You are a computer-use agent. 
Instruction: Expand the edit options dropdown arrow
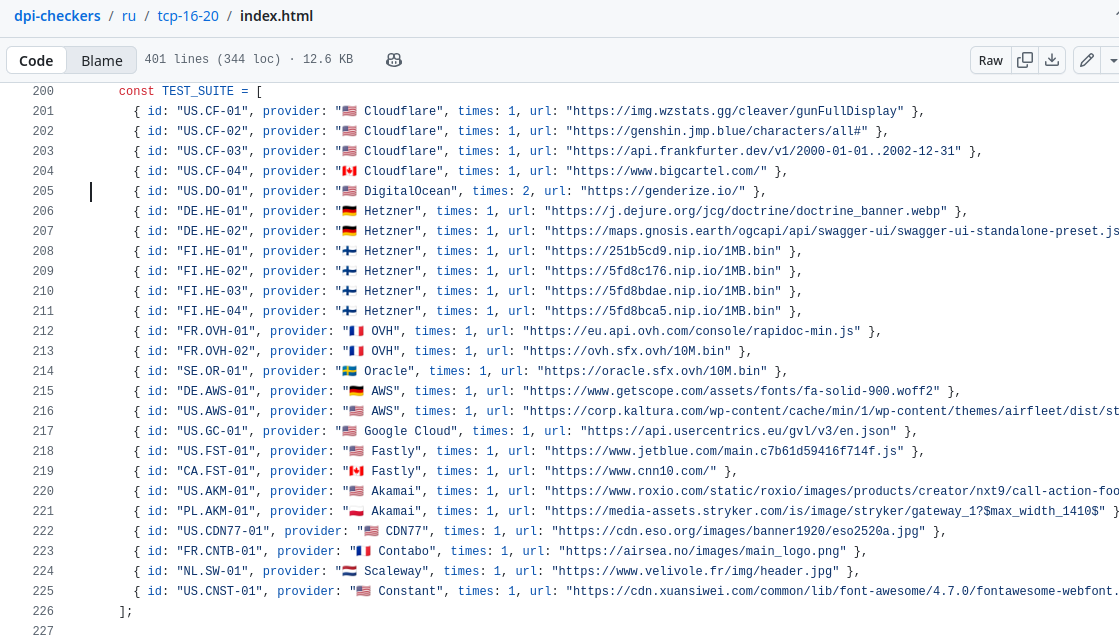point(1112,60)
